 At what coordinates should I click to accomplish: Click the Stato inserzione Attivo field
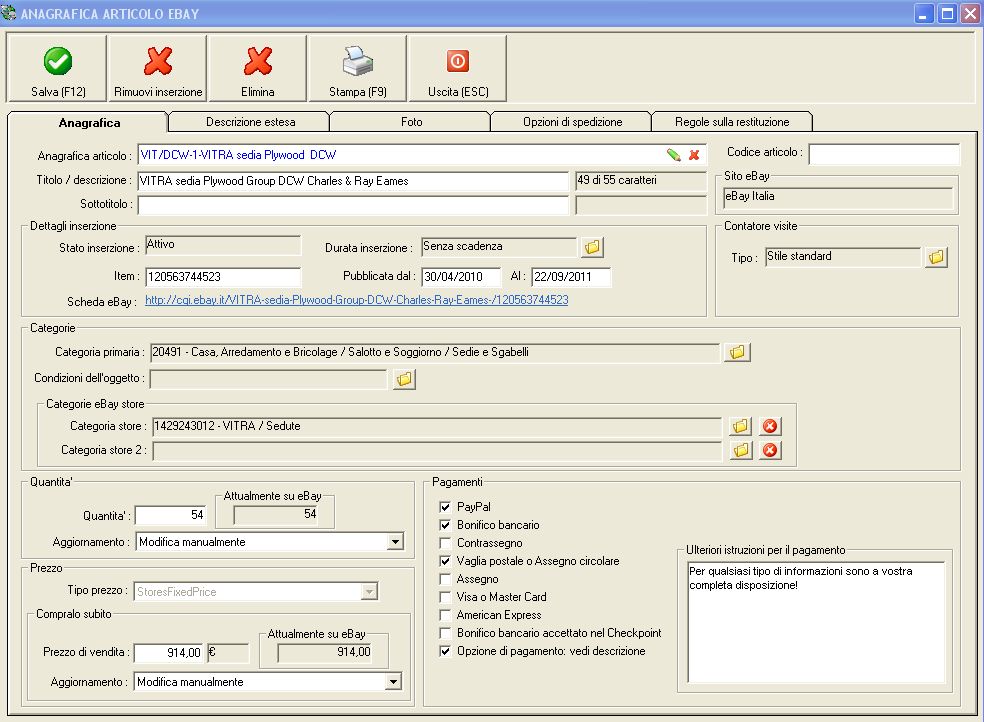pyautogui.click(x=223, y=245)
